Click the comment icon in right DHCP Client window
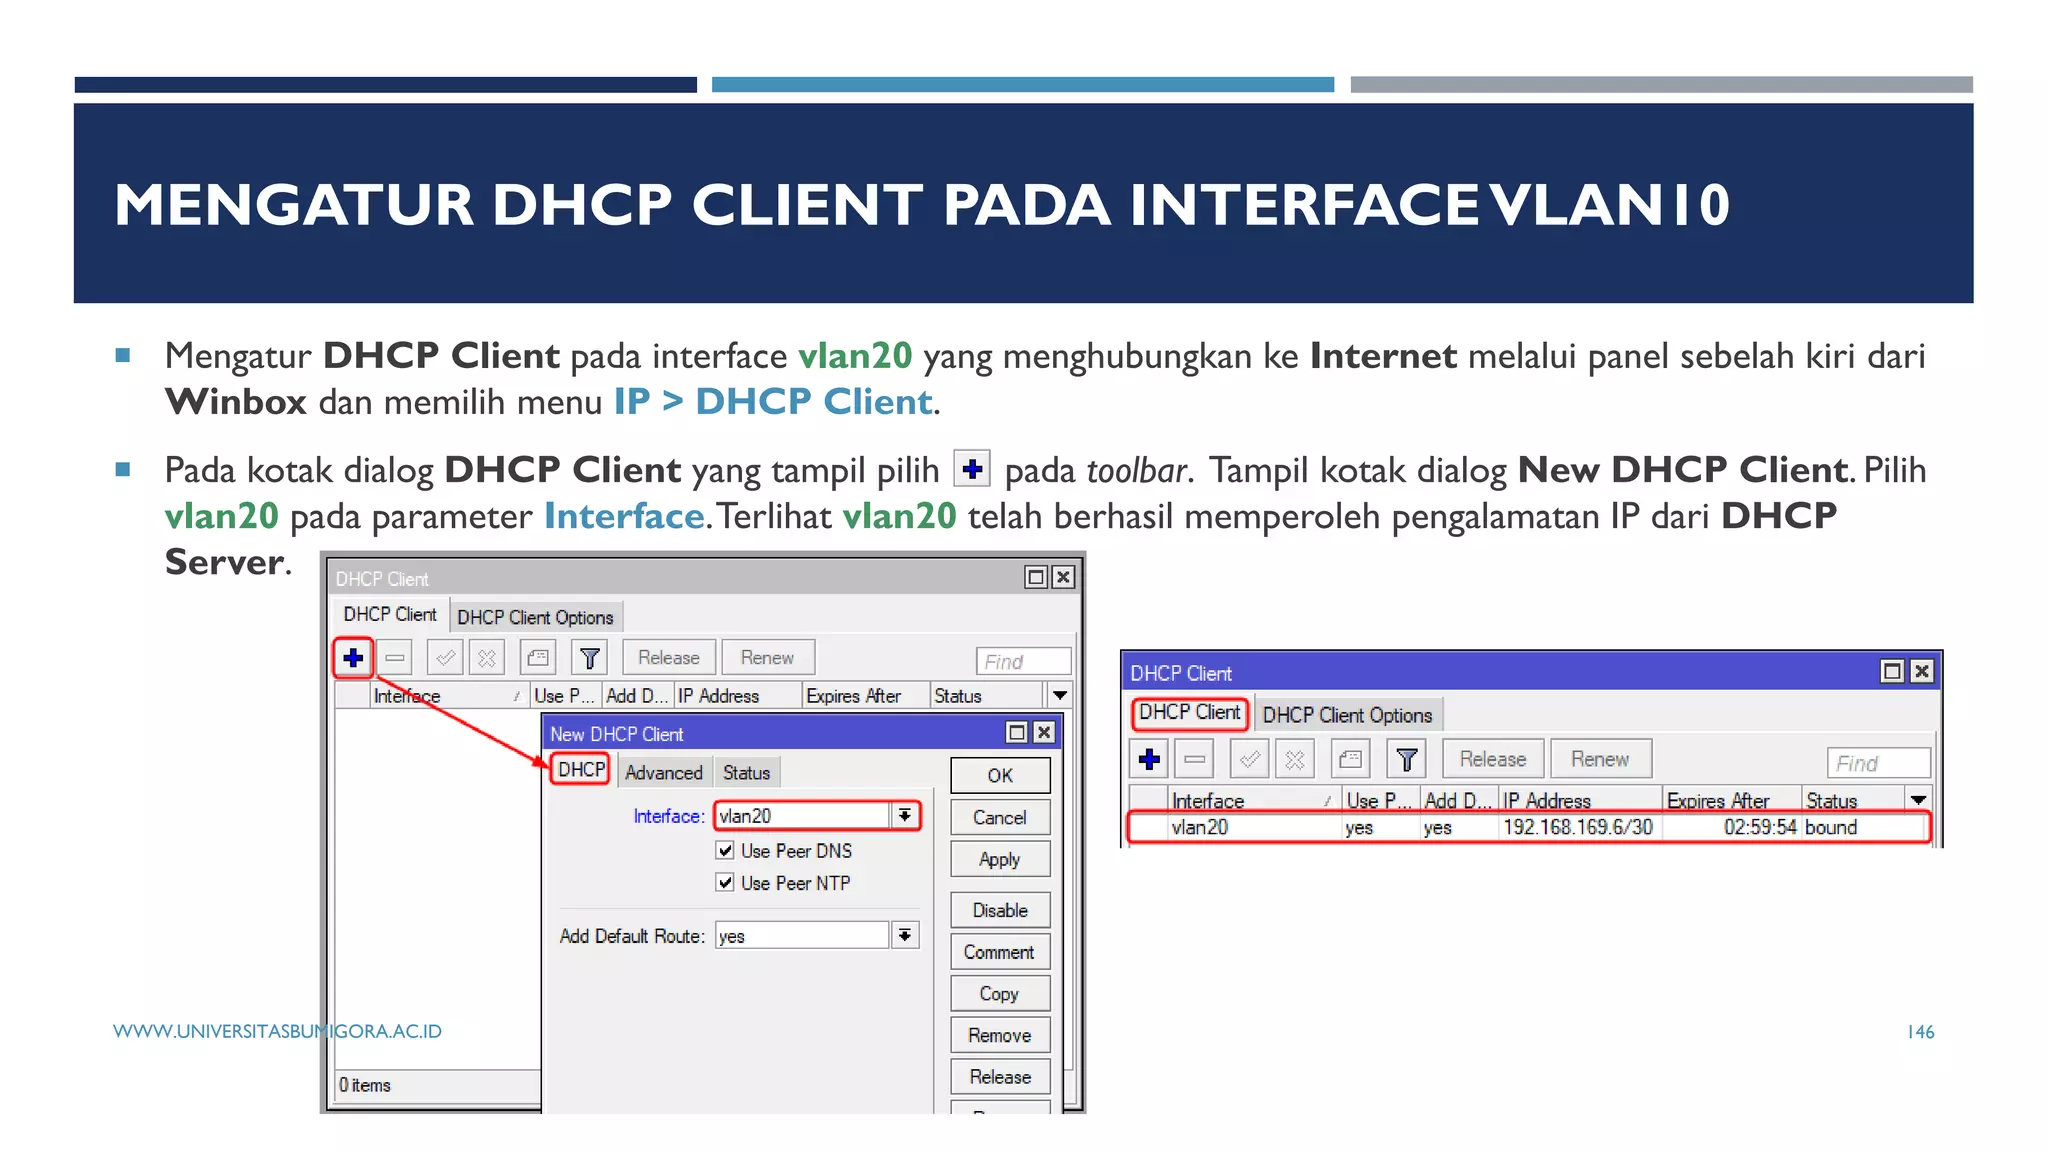This screenshot has width=2048, height=1152. [1350, 759]
